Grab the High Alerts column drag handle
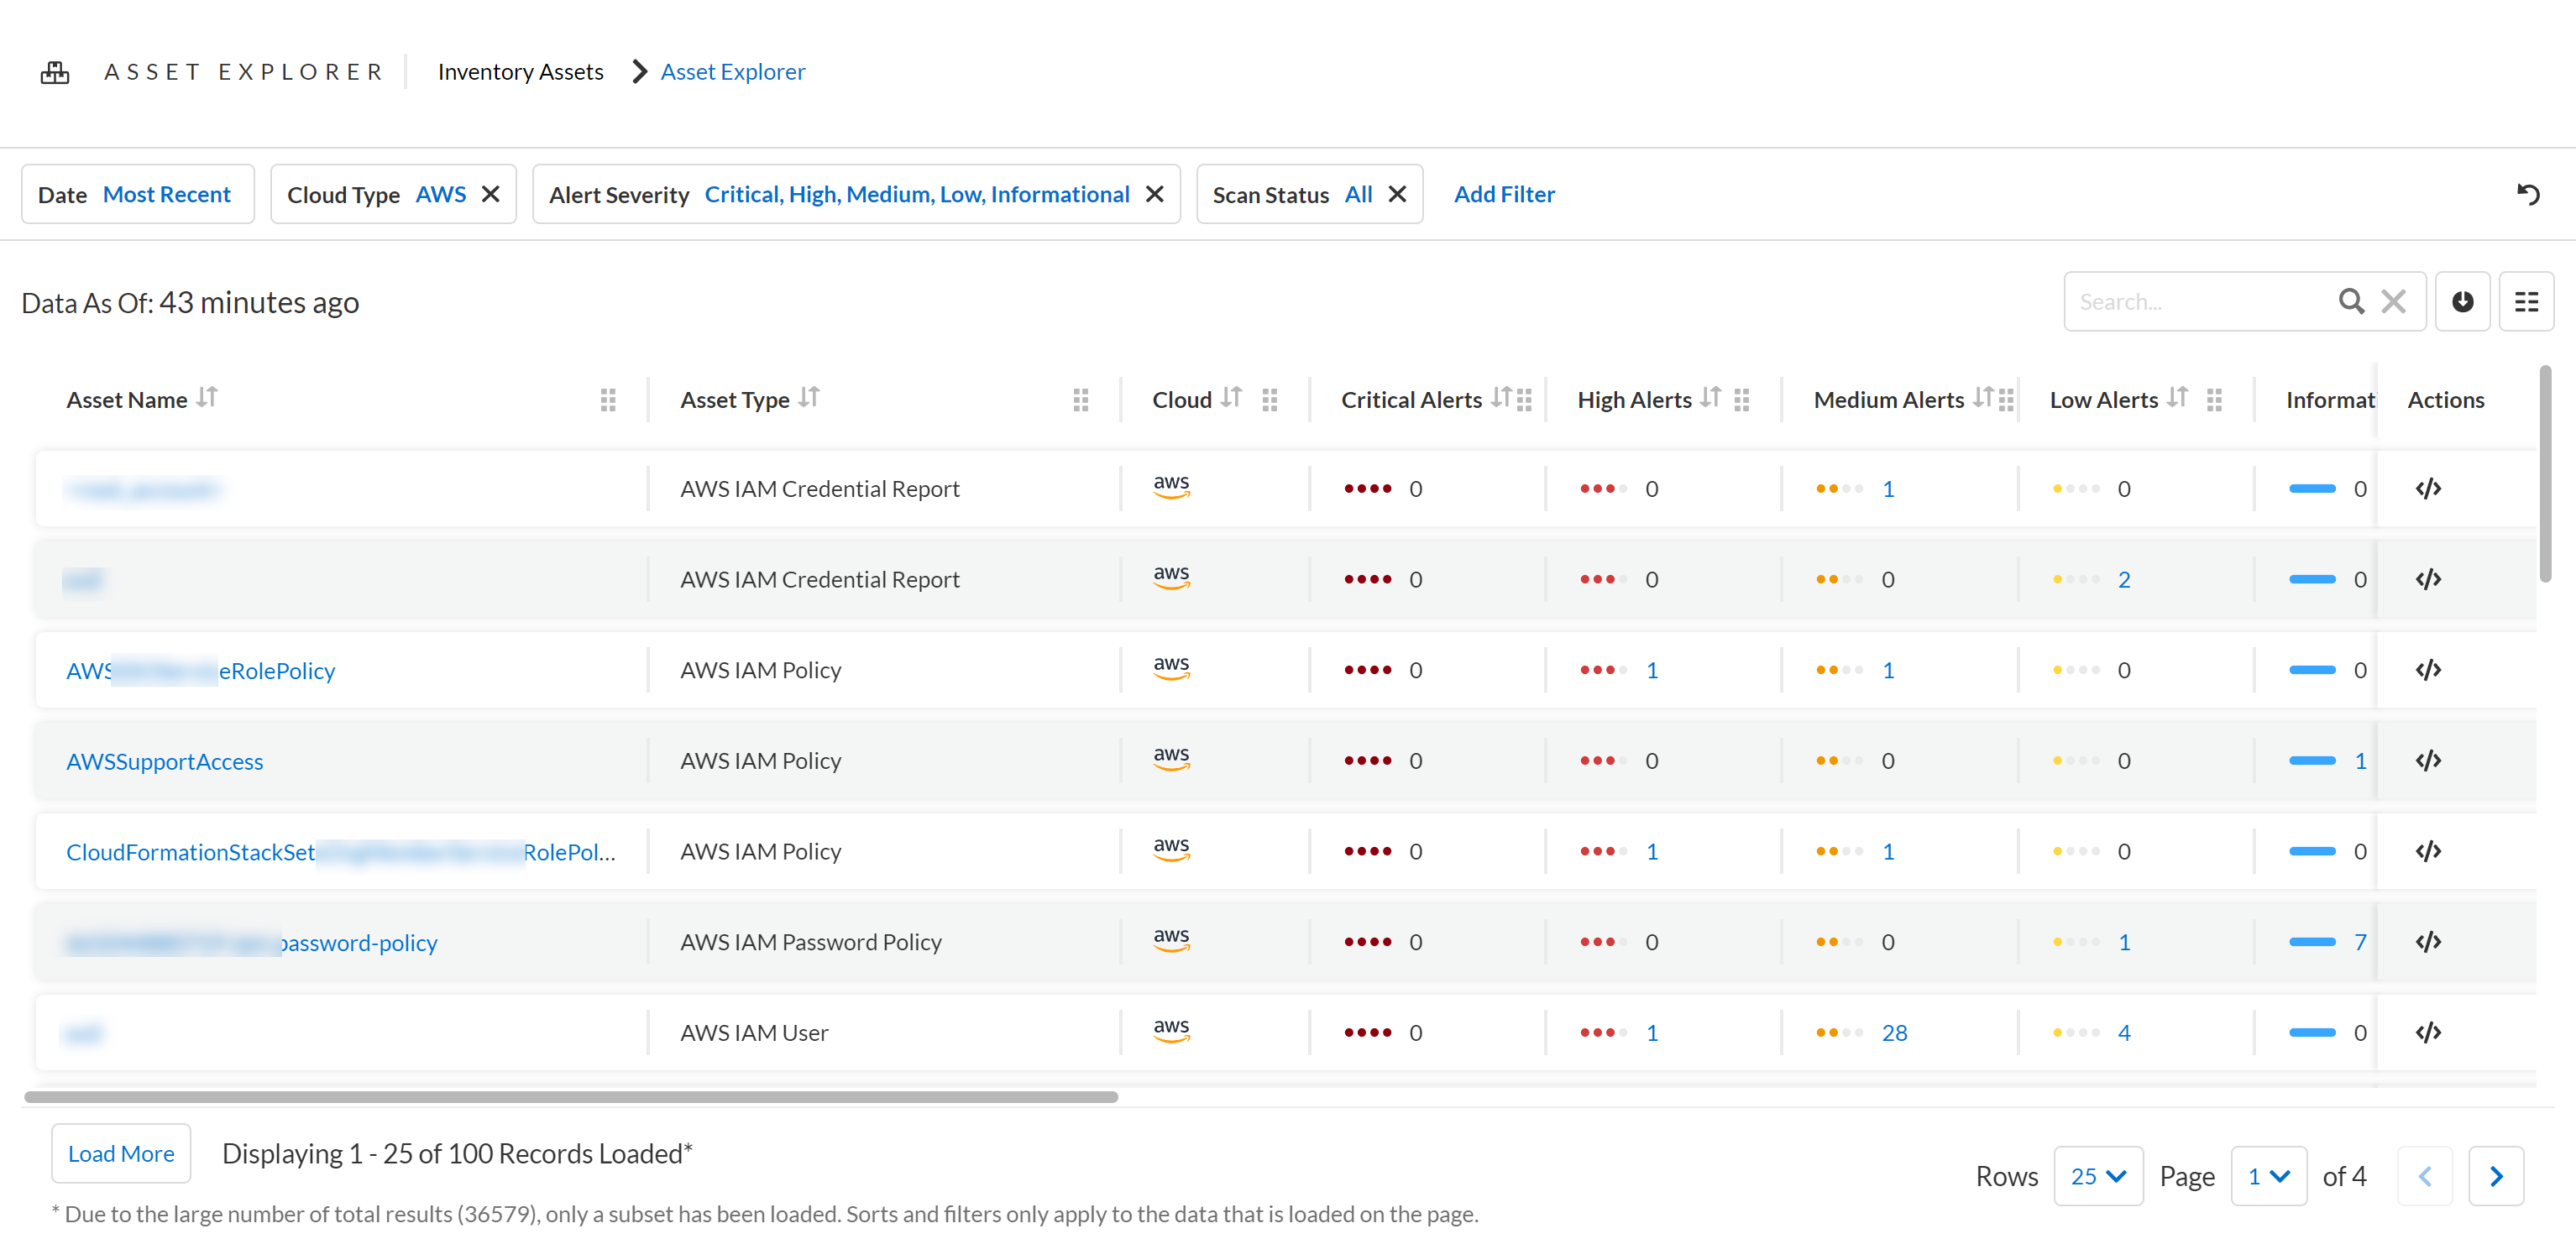2576x1239 pixels. [x=1742, y=400]
